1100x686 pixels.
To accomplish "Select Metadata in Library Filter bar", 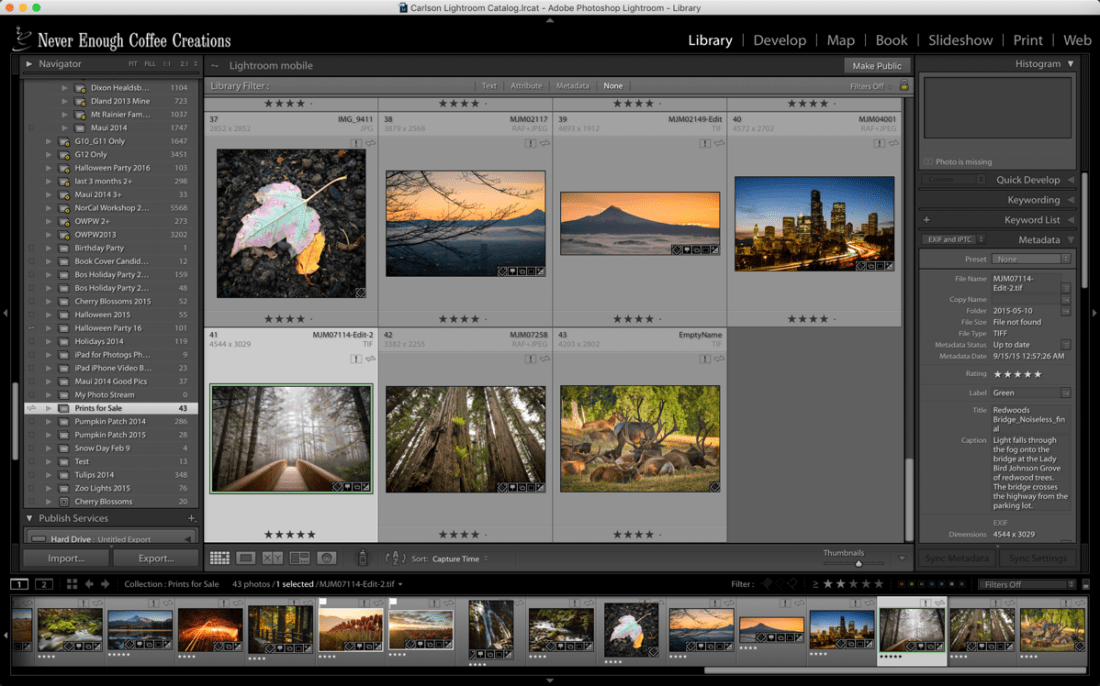I will [x=572, y=86].
